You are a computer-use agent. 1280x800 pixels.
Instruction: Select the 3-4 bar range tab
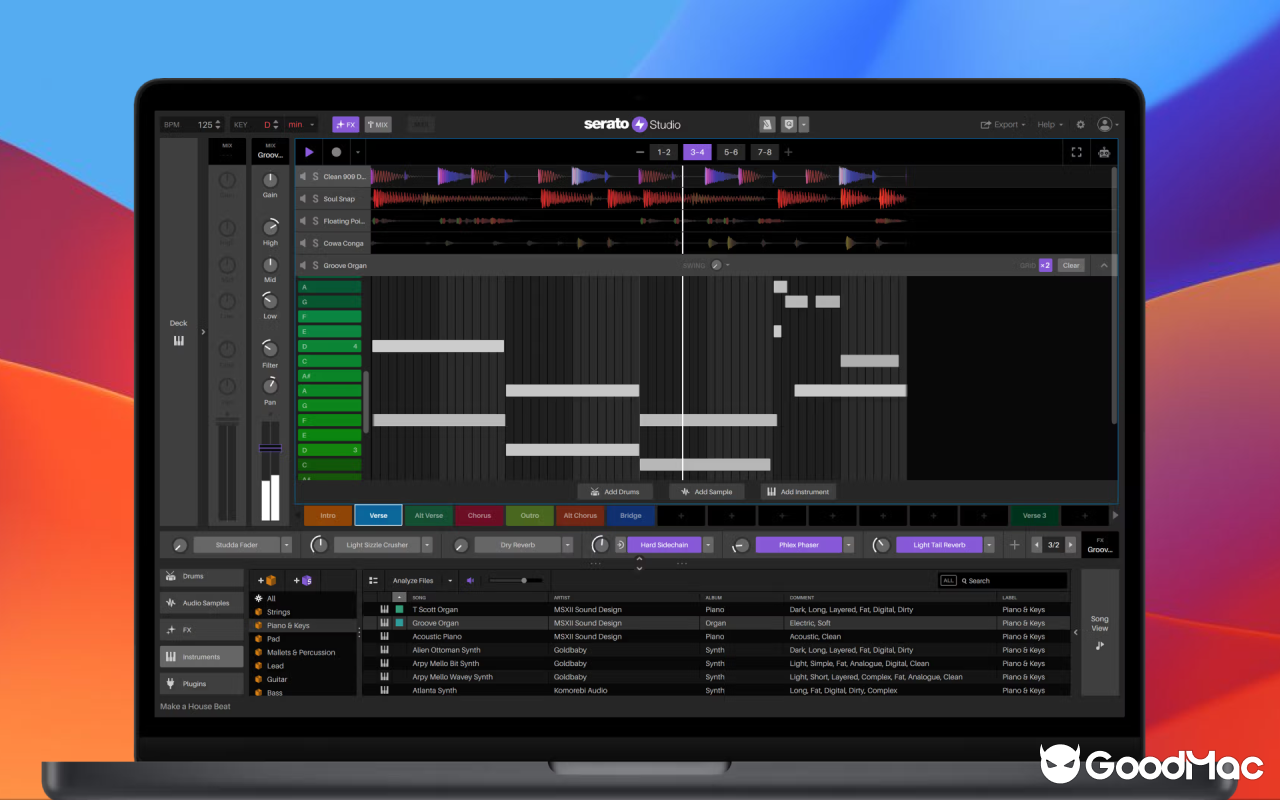696,152
